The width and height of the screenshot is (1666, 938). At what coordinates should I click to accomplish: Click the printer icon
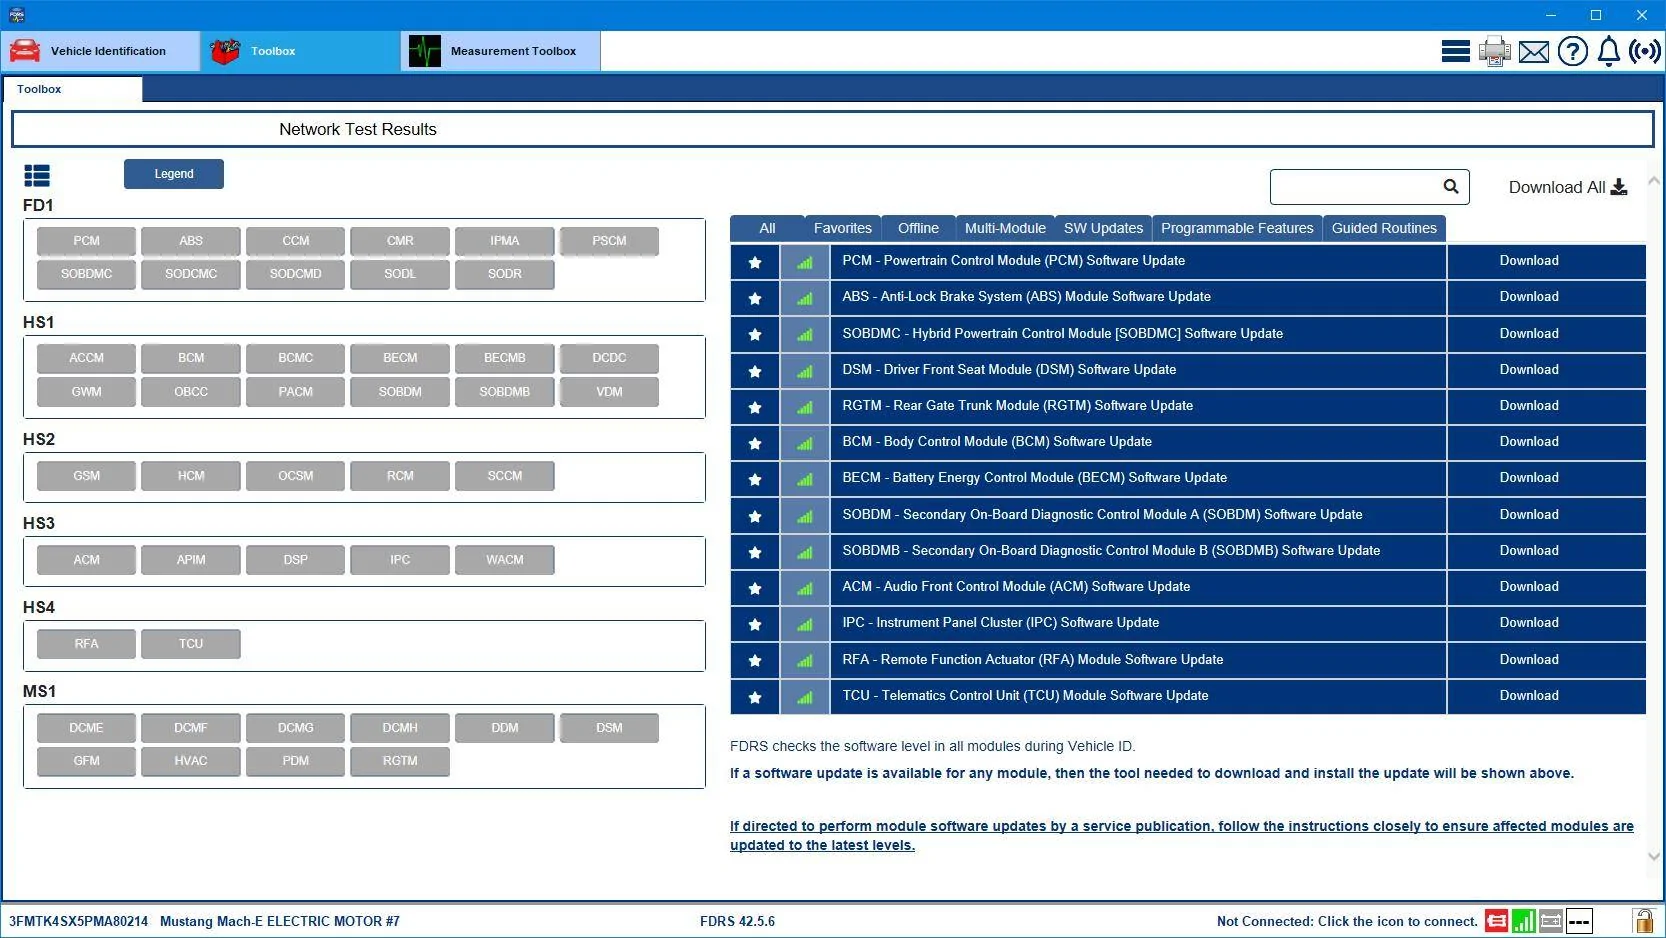click(x=1494, y=51)
